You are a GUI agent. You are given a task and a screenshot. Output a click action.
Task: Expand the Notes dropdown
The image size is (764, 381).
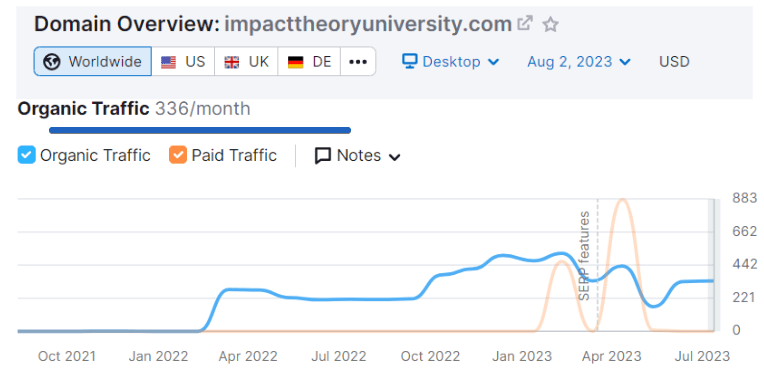tap(358, 156)
